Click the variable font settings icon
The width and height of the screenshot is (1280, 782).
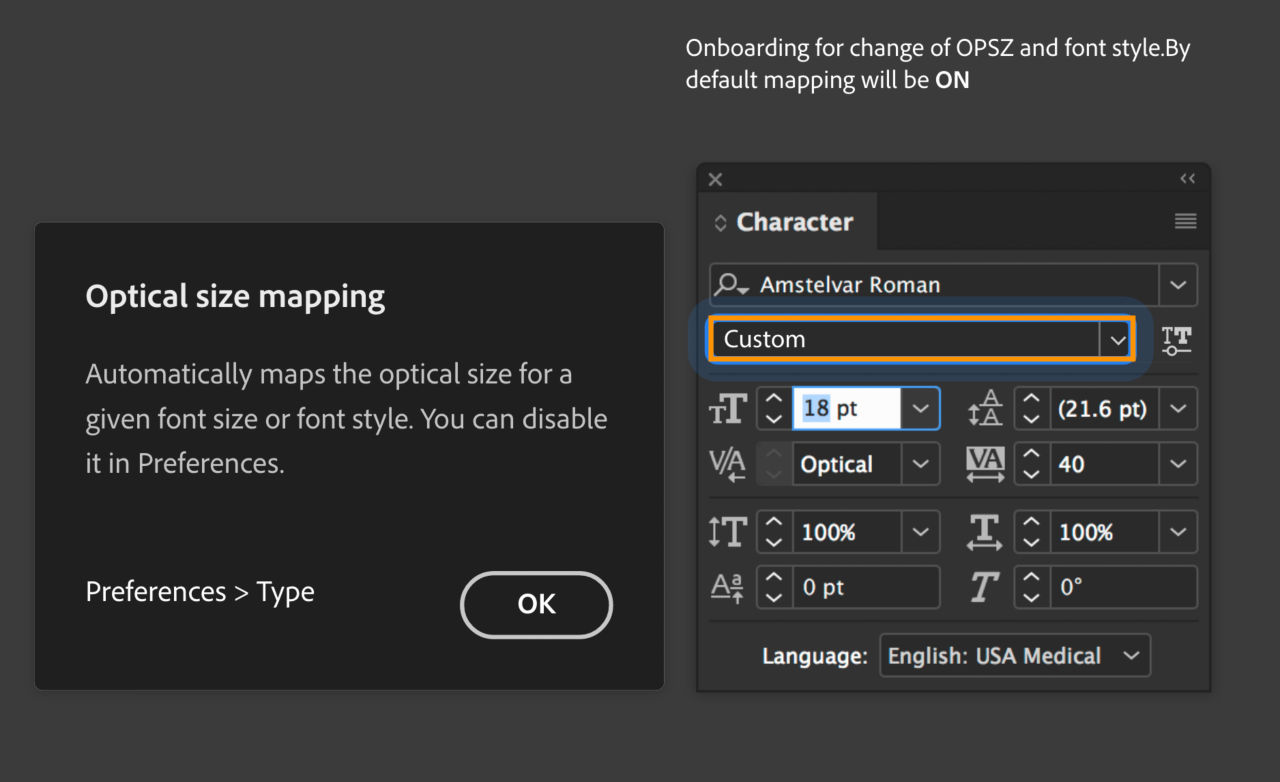1178,340
